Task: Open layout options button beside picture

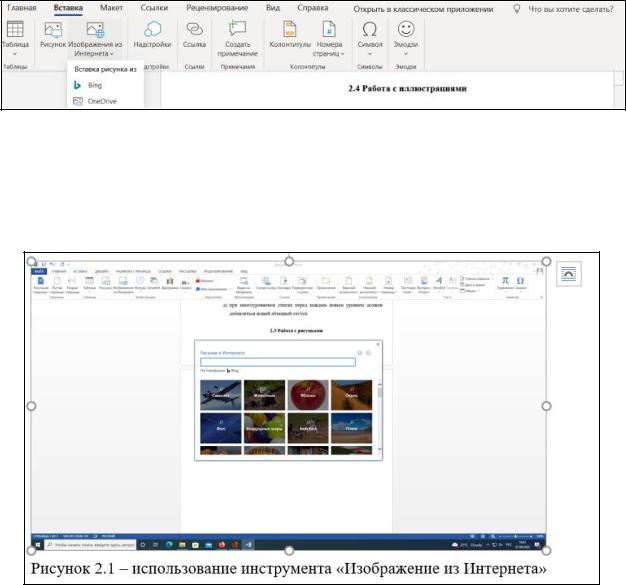Action: click(x=569, y=274)
